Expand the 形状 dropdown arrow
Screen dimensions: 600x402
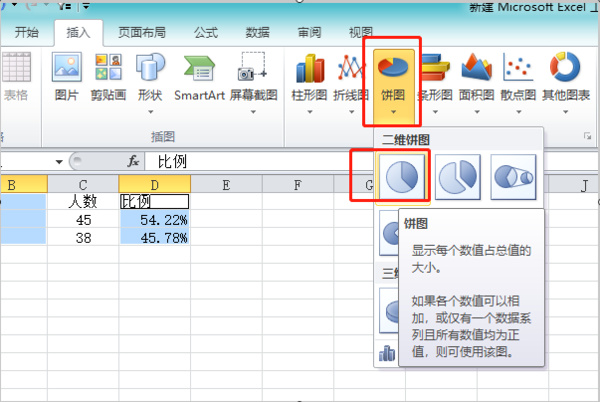150,112
